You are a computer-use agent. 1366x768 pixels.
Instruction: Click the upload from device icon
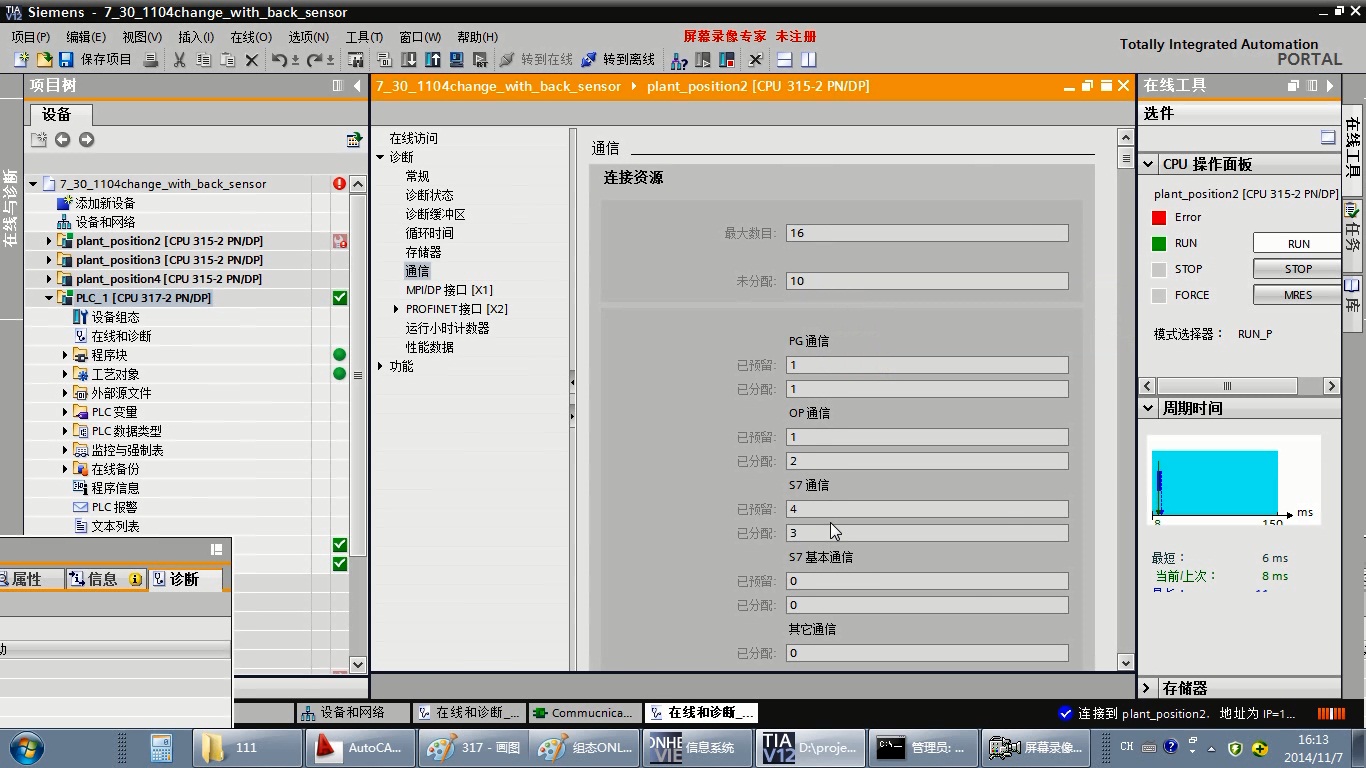(x=433, y=60)
